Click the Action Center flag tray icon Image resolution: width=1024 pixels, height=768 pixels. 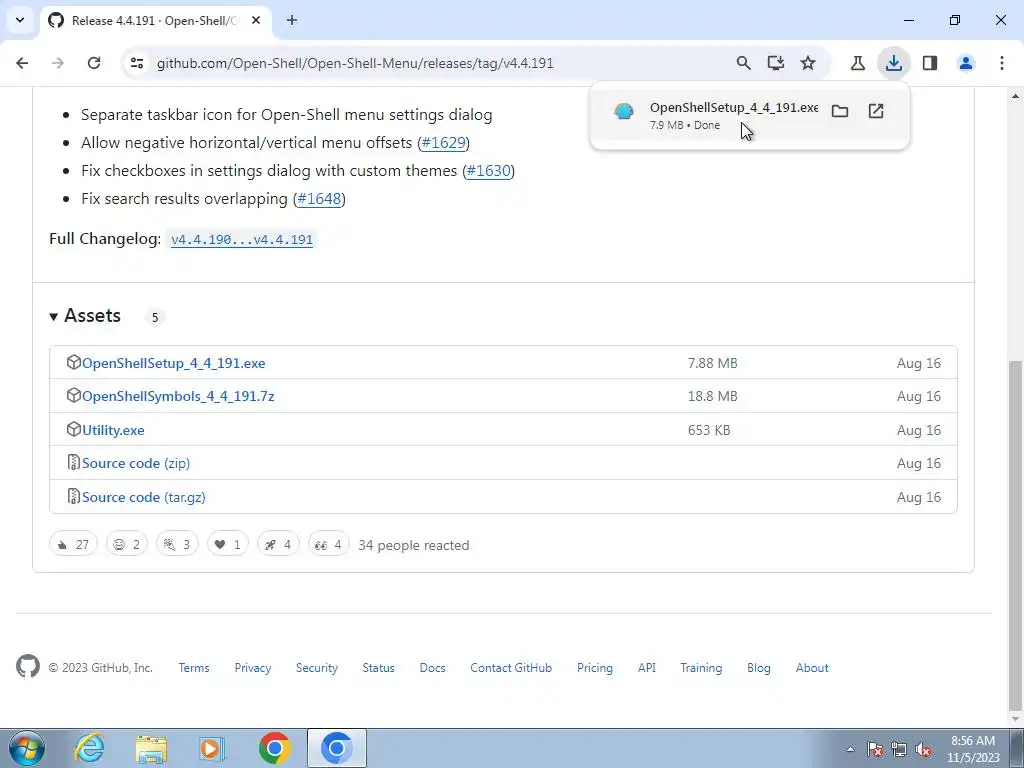click(x=875, y=749)
